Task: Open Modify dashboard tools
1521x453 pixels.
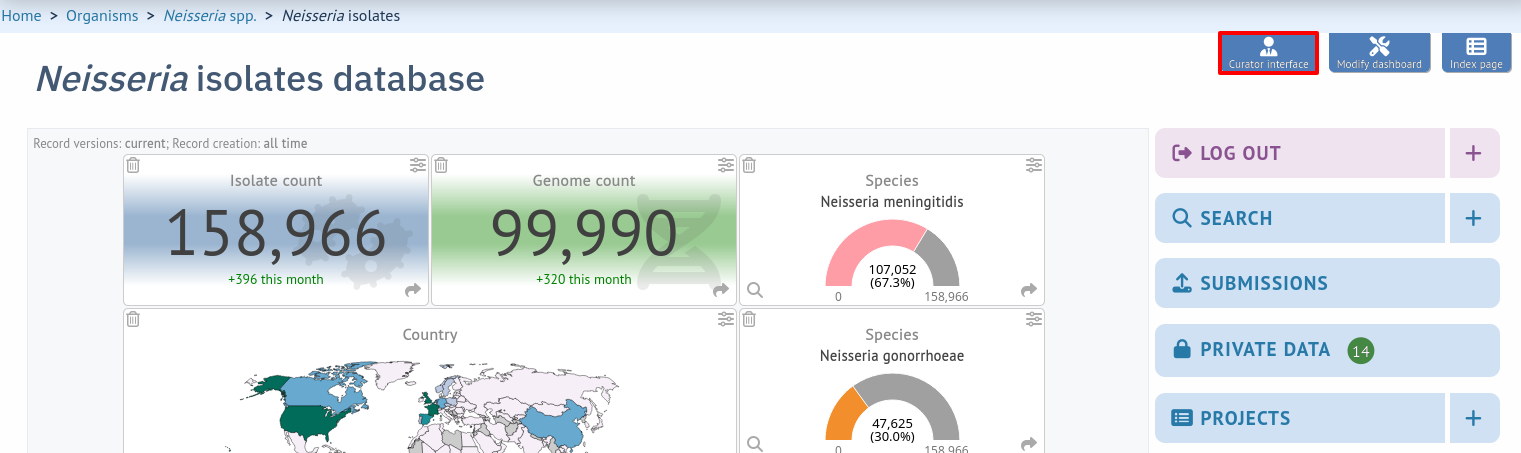Action: [1379, 52]
